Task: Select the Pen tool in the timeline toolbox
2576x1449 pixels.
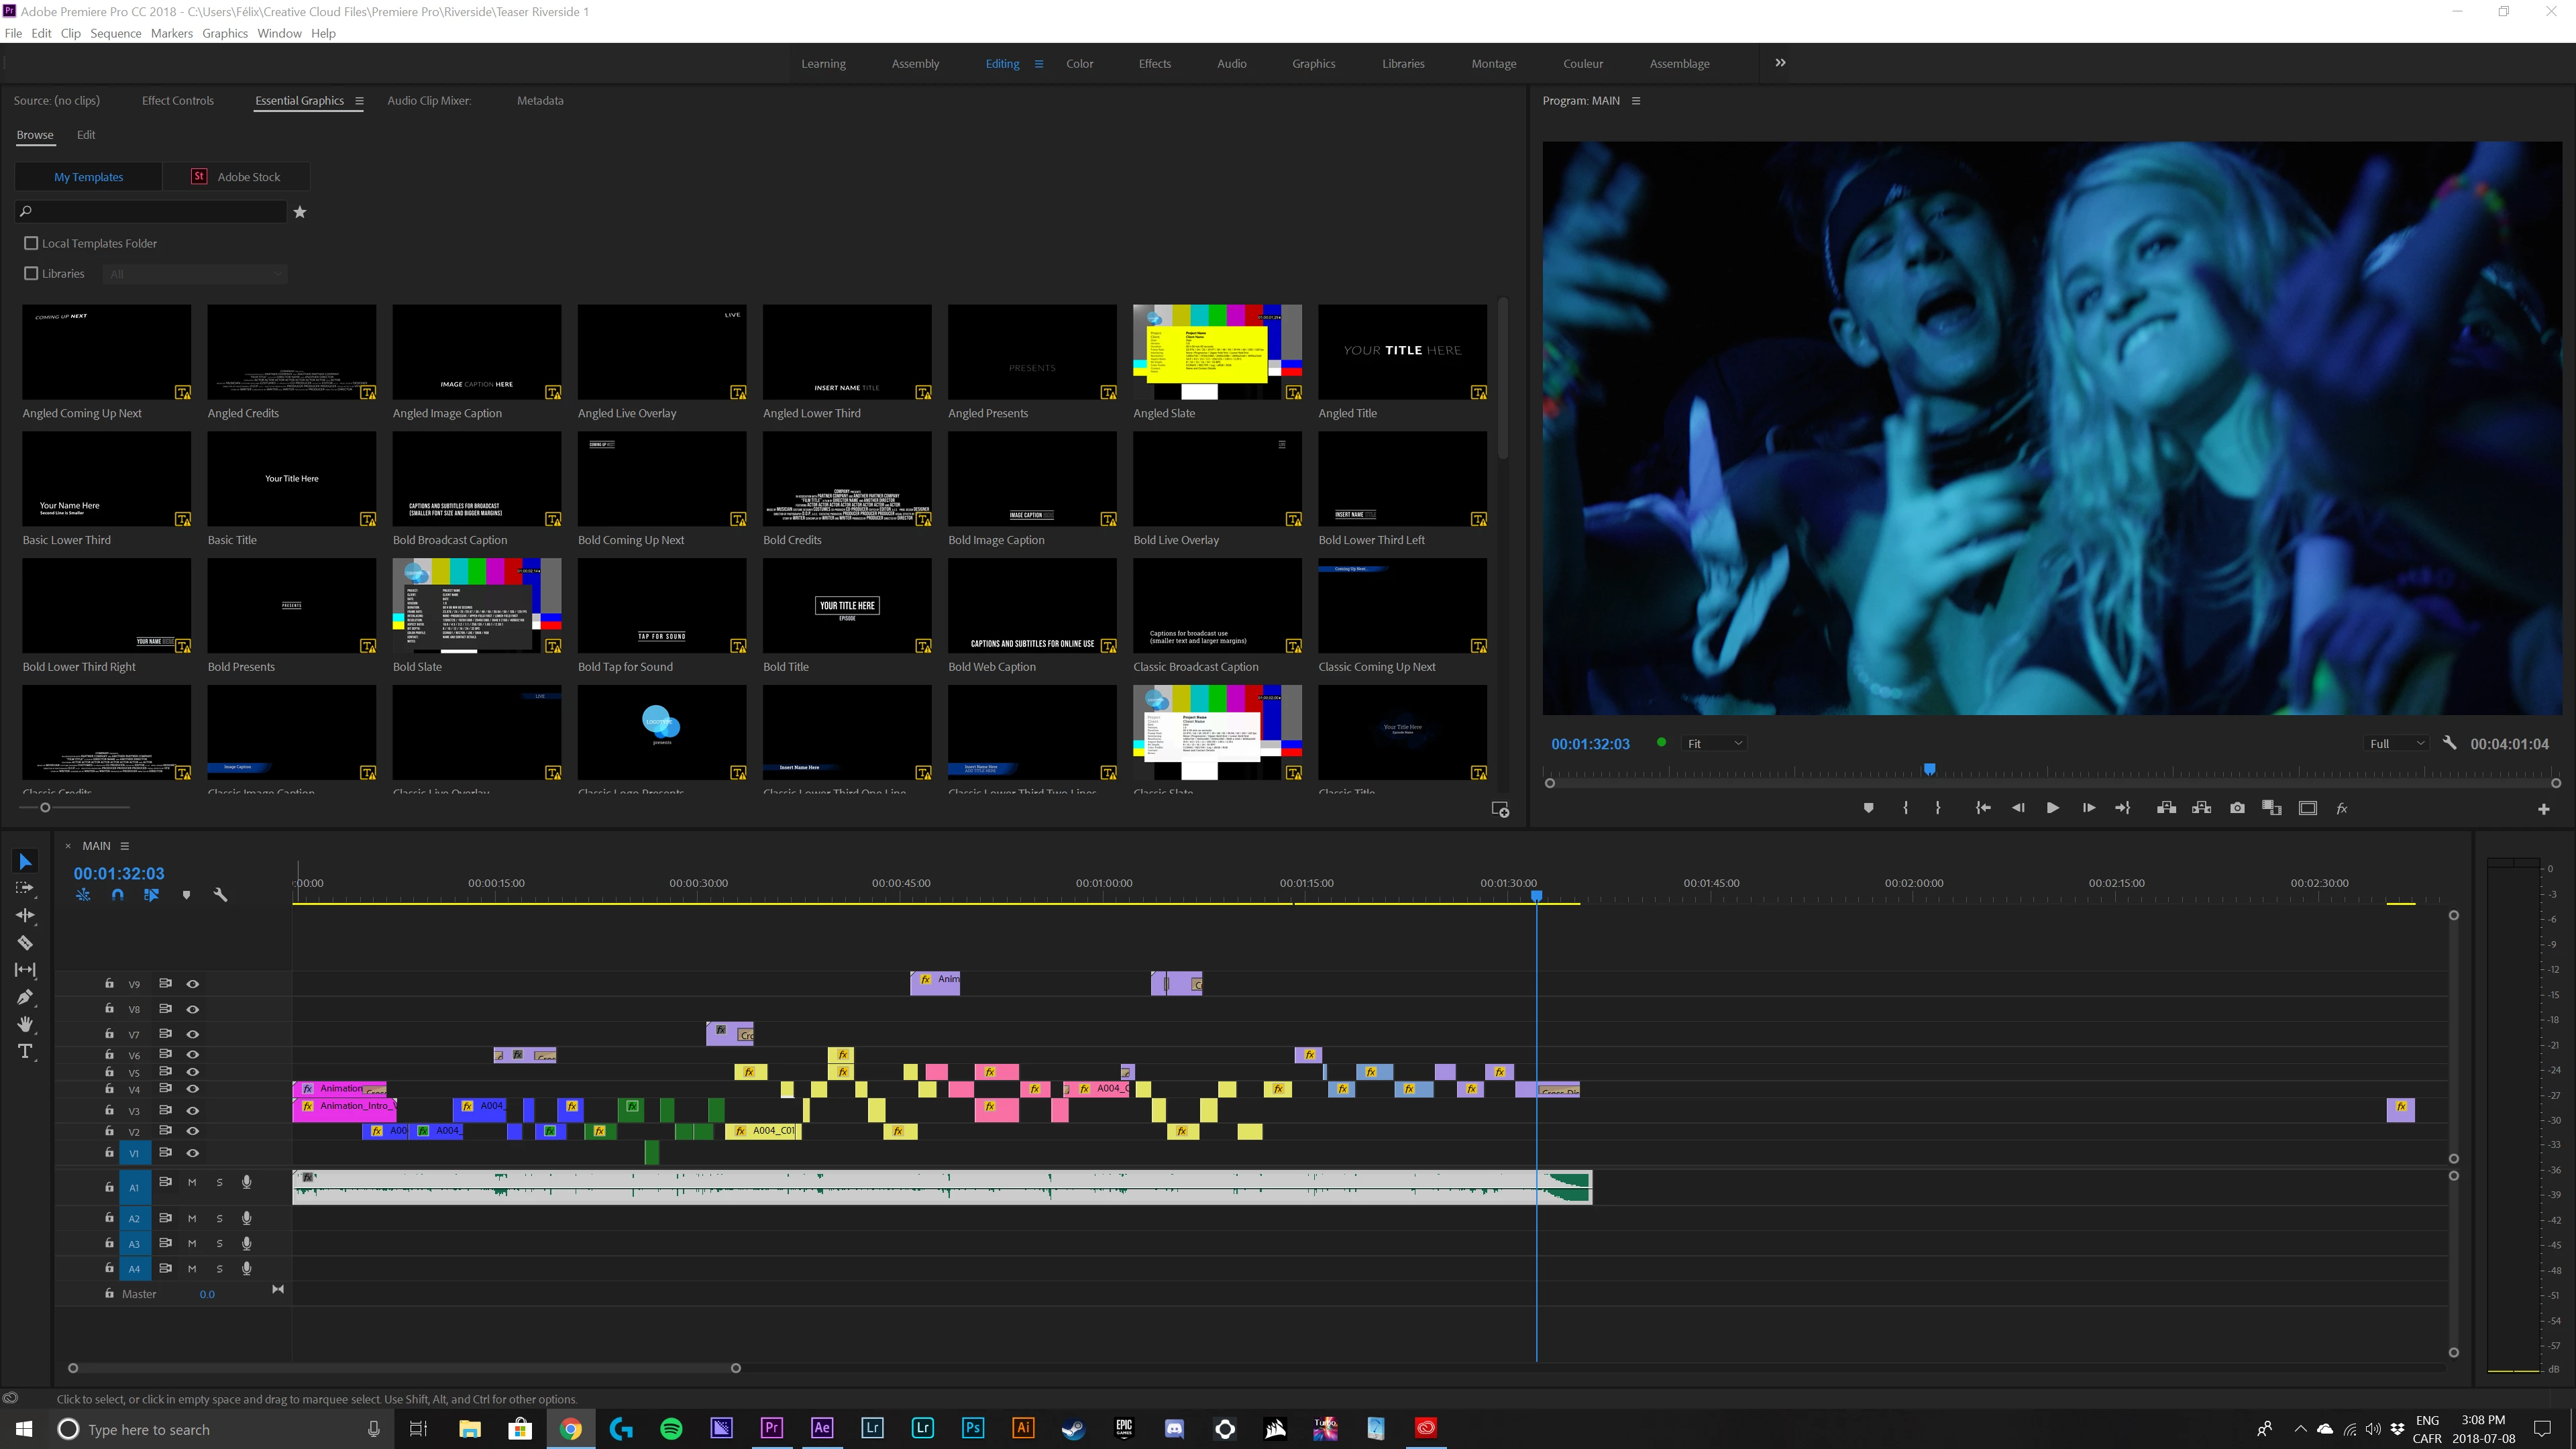Action: click(x=25, y=997)
